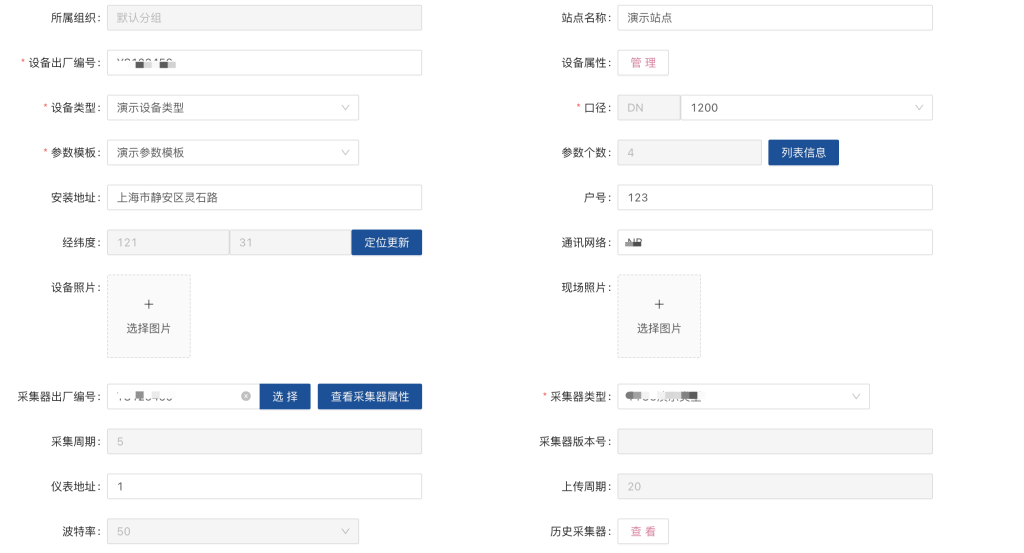The image size is (1024, 553).
Task: Clear the collector factory number field
Action: tap(246, 397)
